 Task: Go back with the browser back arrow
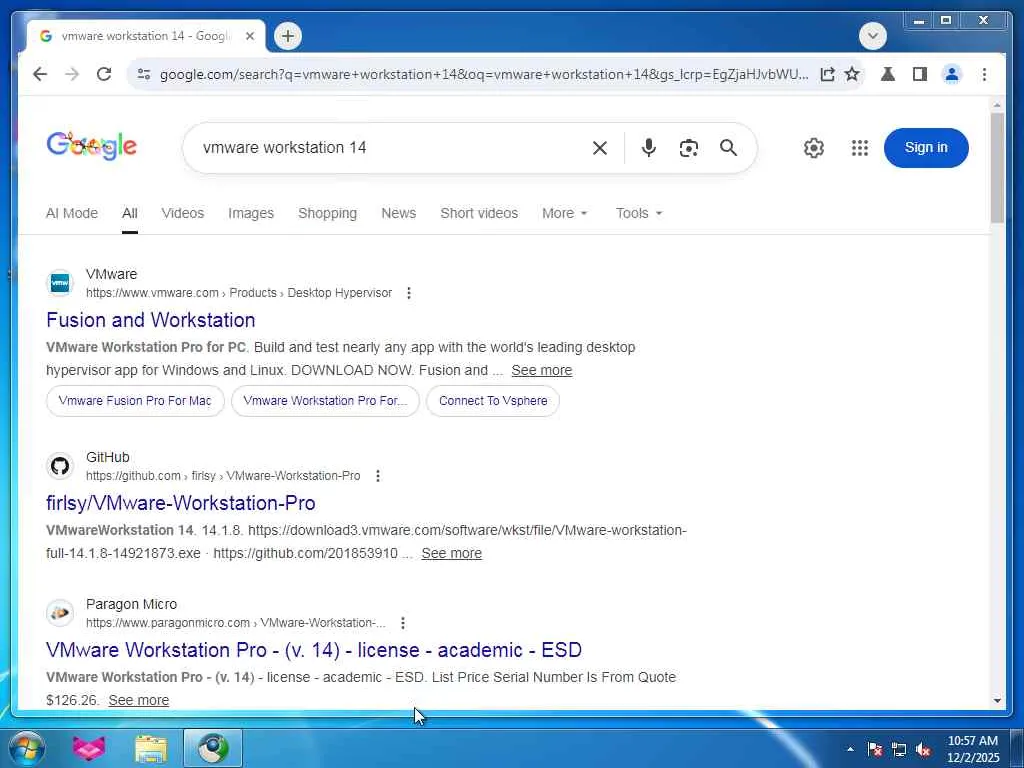point(40,74)
